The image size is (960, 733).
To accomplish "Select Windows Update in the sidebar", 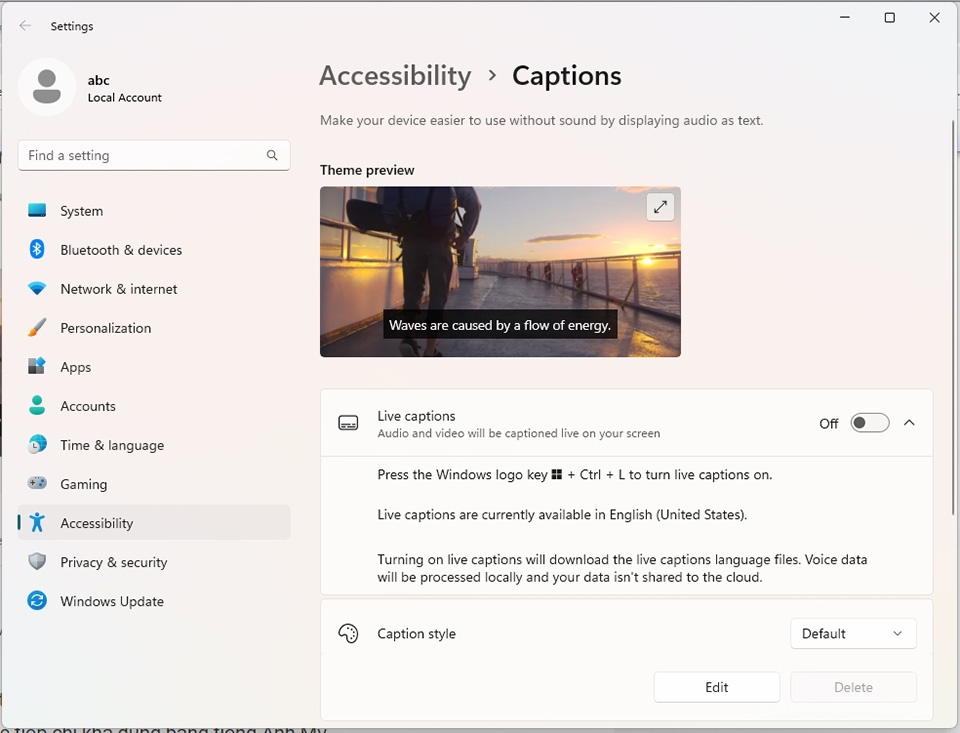I will (x=112, y=601).
